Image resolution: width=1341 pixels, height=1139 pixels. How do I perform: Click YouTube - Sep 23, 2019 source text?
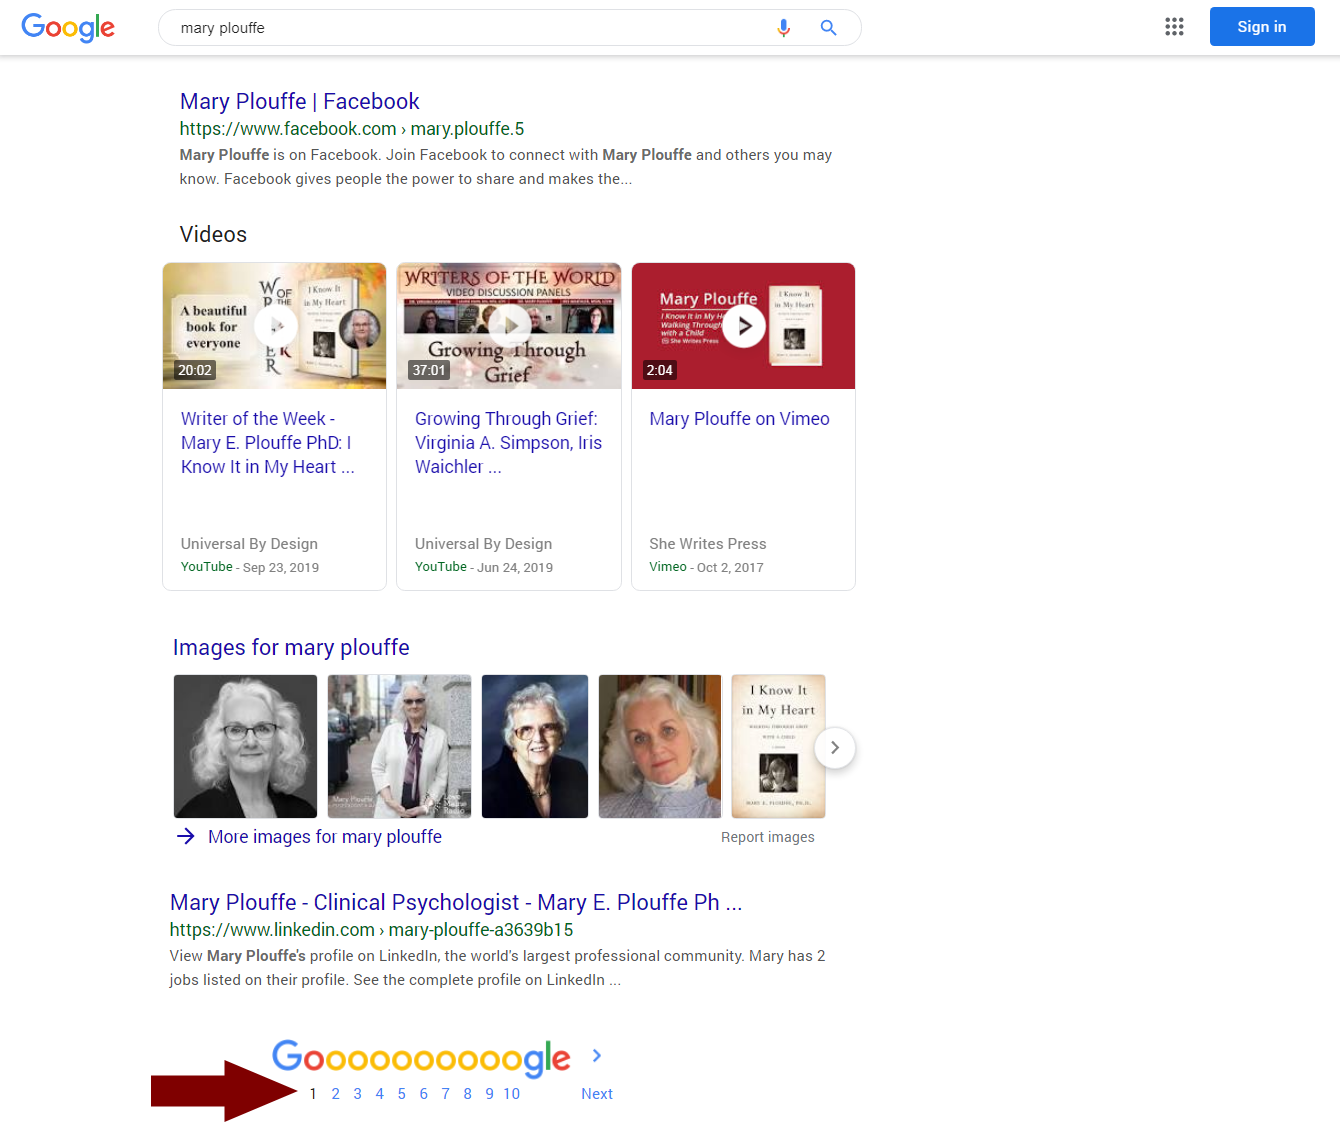click(x=250, y=567)
